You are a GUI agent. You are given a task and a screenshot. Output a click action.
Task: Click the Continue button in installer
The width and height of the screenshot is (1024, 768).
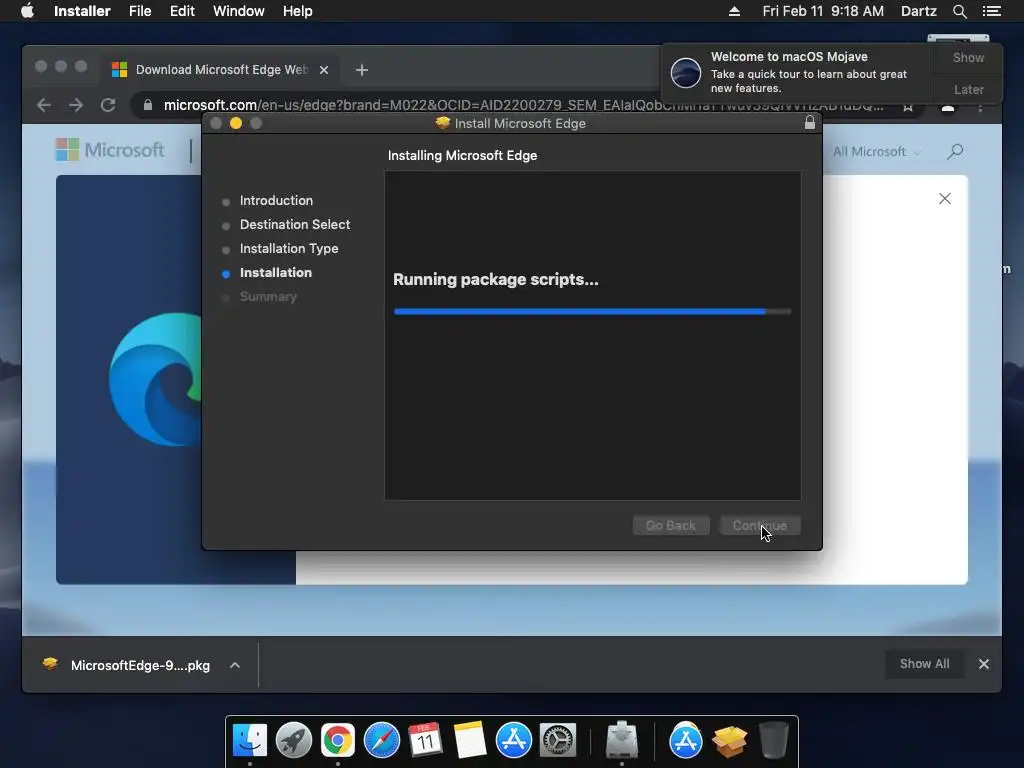(760, 525)
